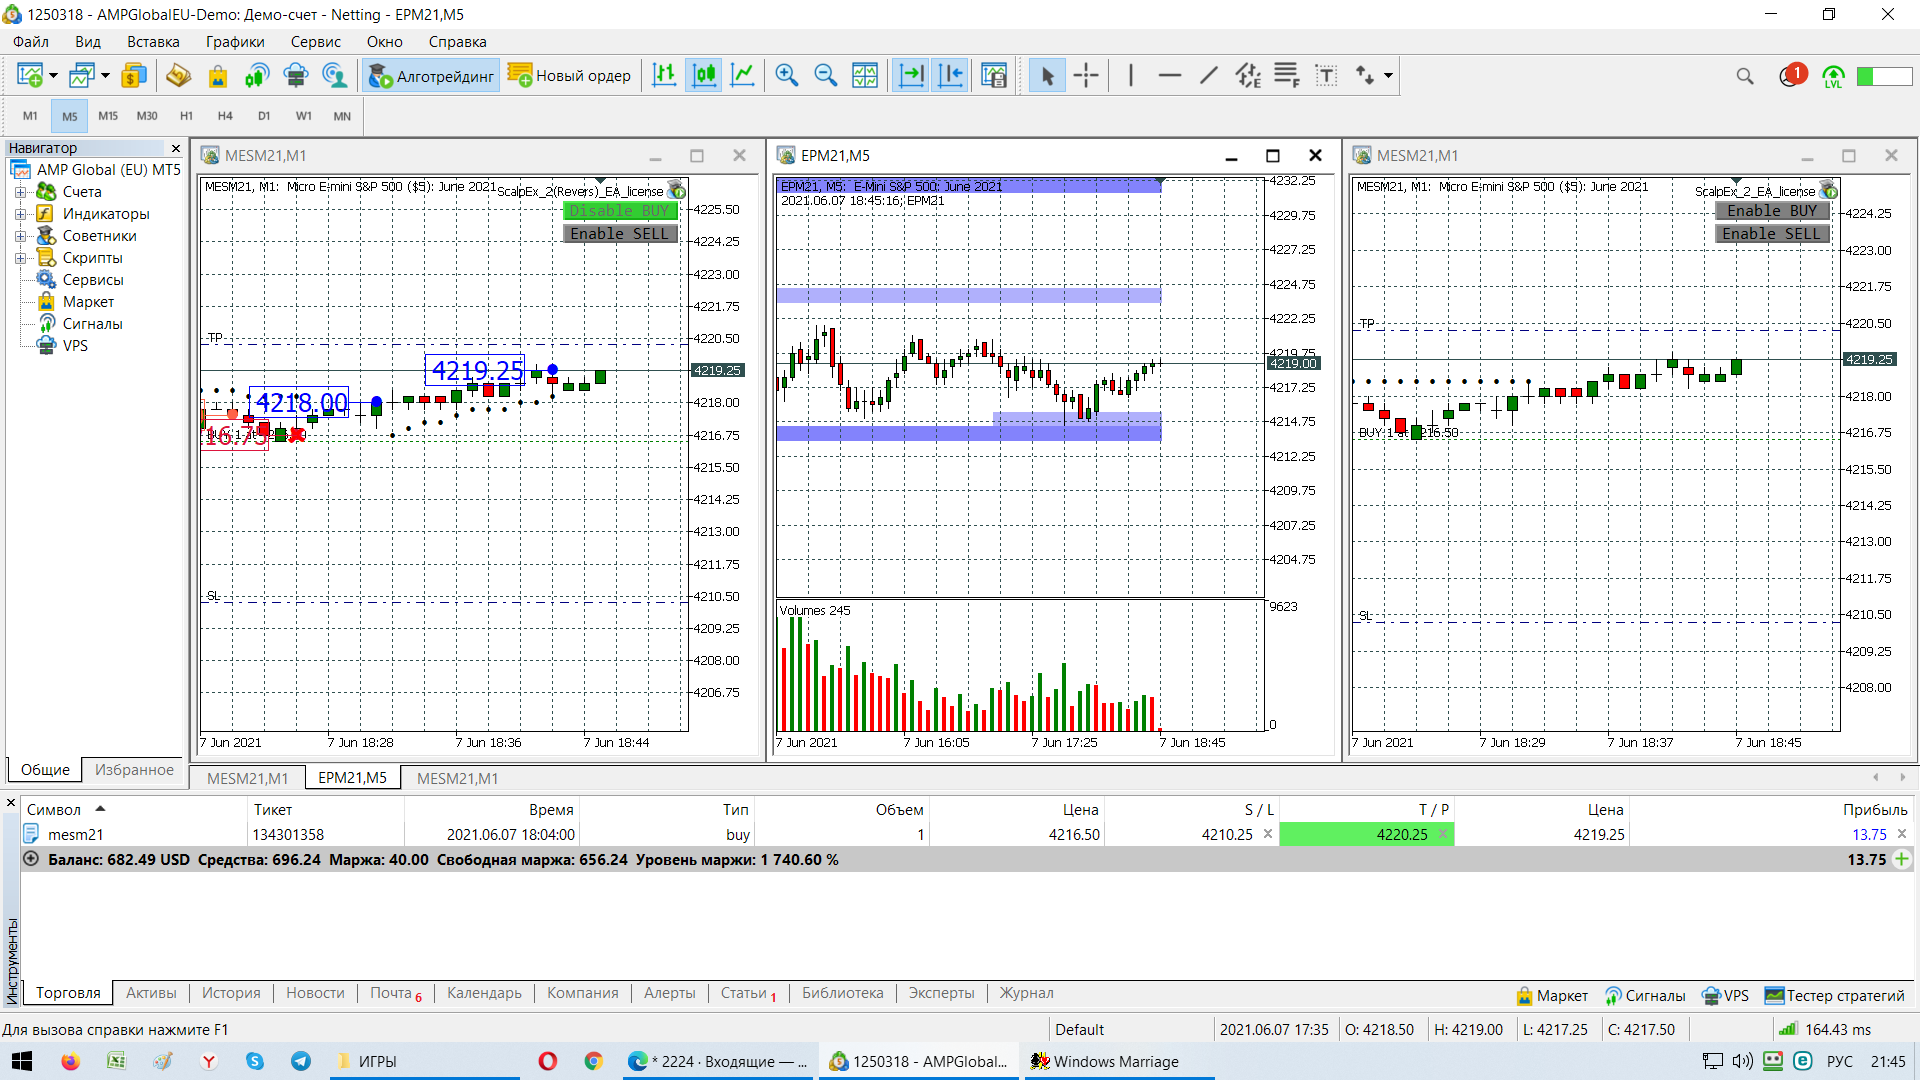
Task: Toggle the Алготрейдинг button
Action: click(x=432, y=76)
